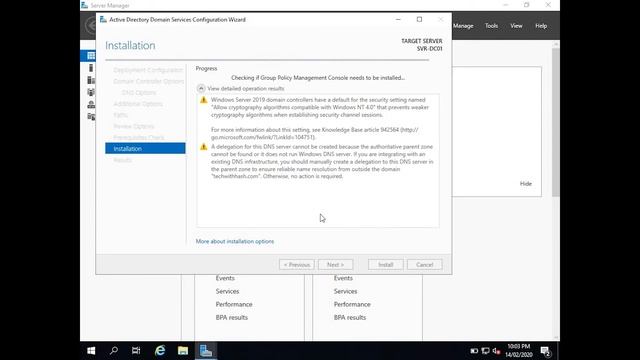The width and height of the screenshot is (640, 360).
Task: Click the battery status tray icon
Action: [474, 351]
